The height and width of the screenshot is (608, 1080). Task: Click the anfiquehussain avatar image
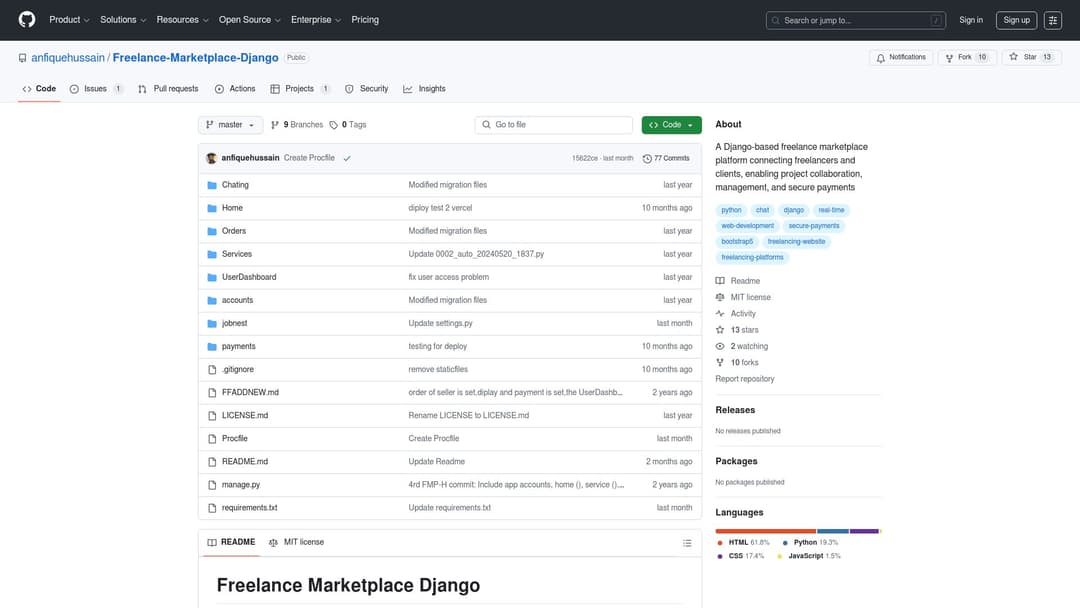[x=211, y=158]
